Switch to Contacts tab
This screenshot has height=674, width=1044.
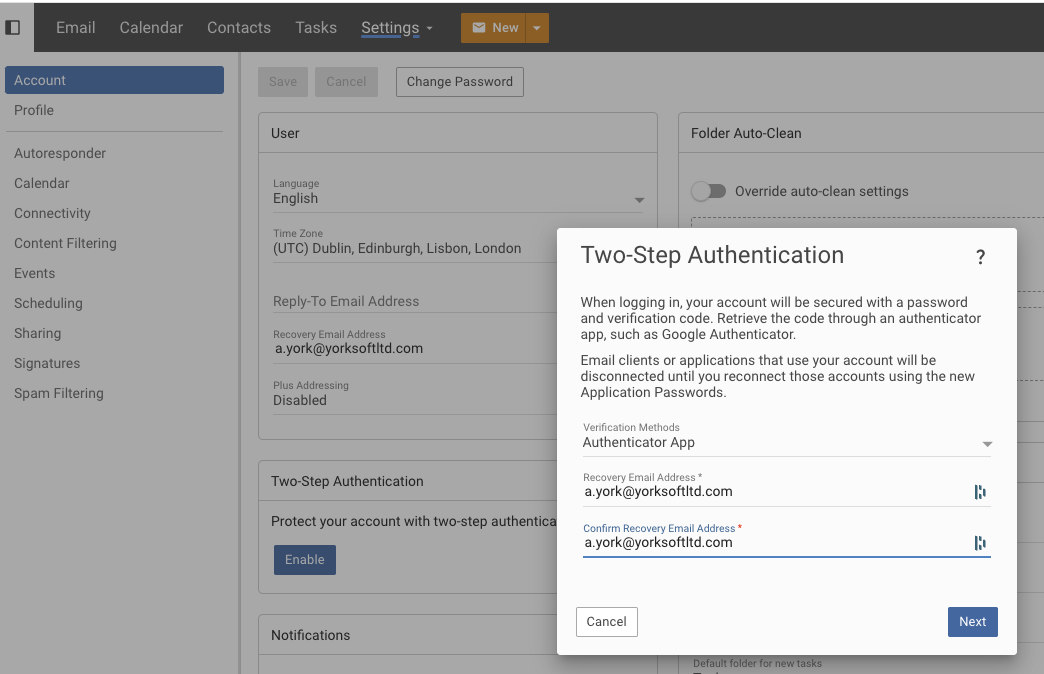click(239, 27)
